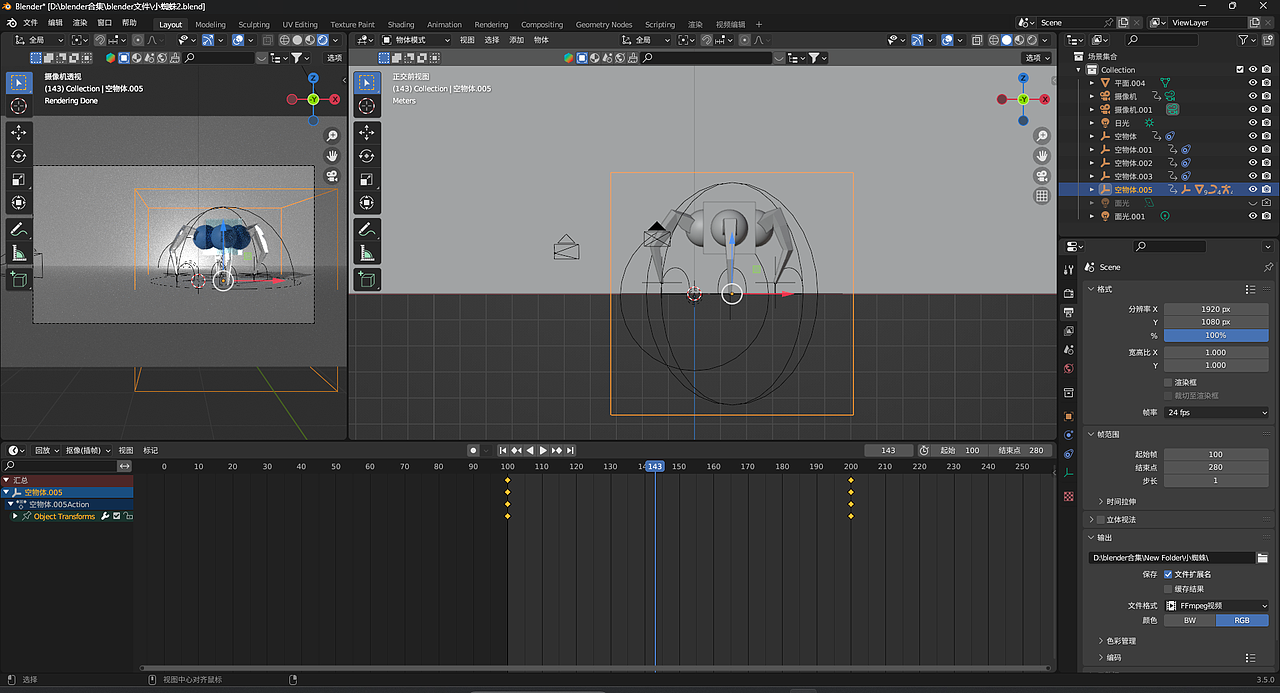Select the Annotate tool in the camera viewport

[18, 229]
